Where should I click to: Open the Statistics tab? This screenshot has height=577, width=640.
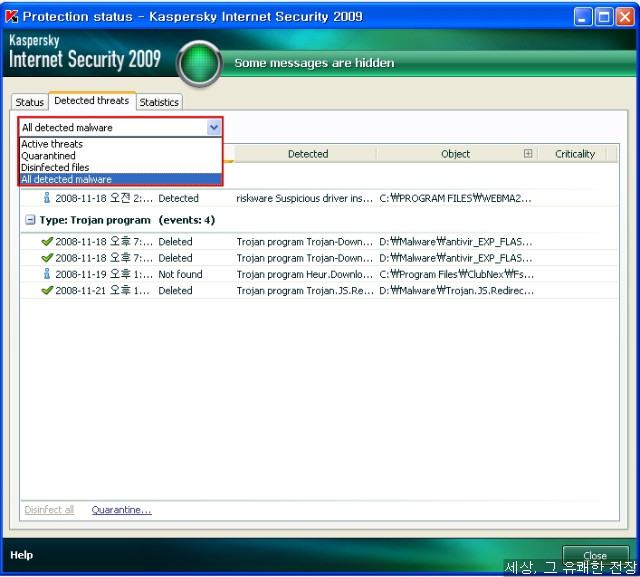159,102
